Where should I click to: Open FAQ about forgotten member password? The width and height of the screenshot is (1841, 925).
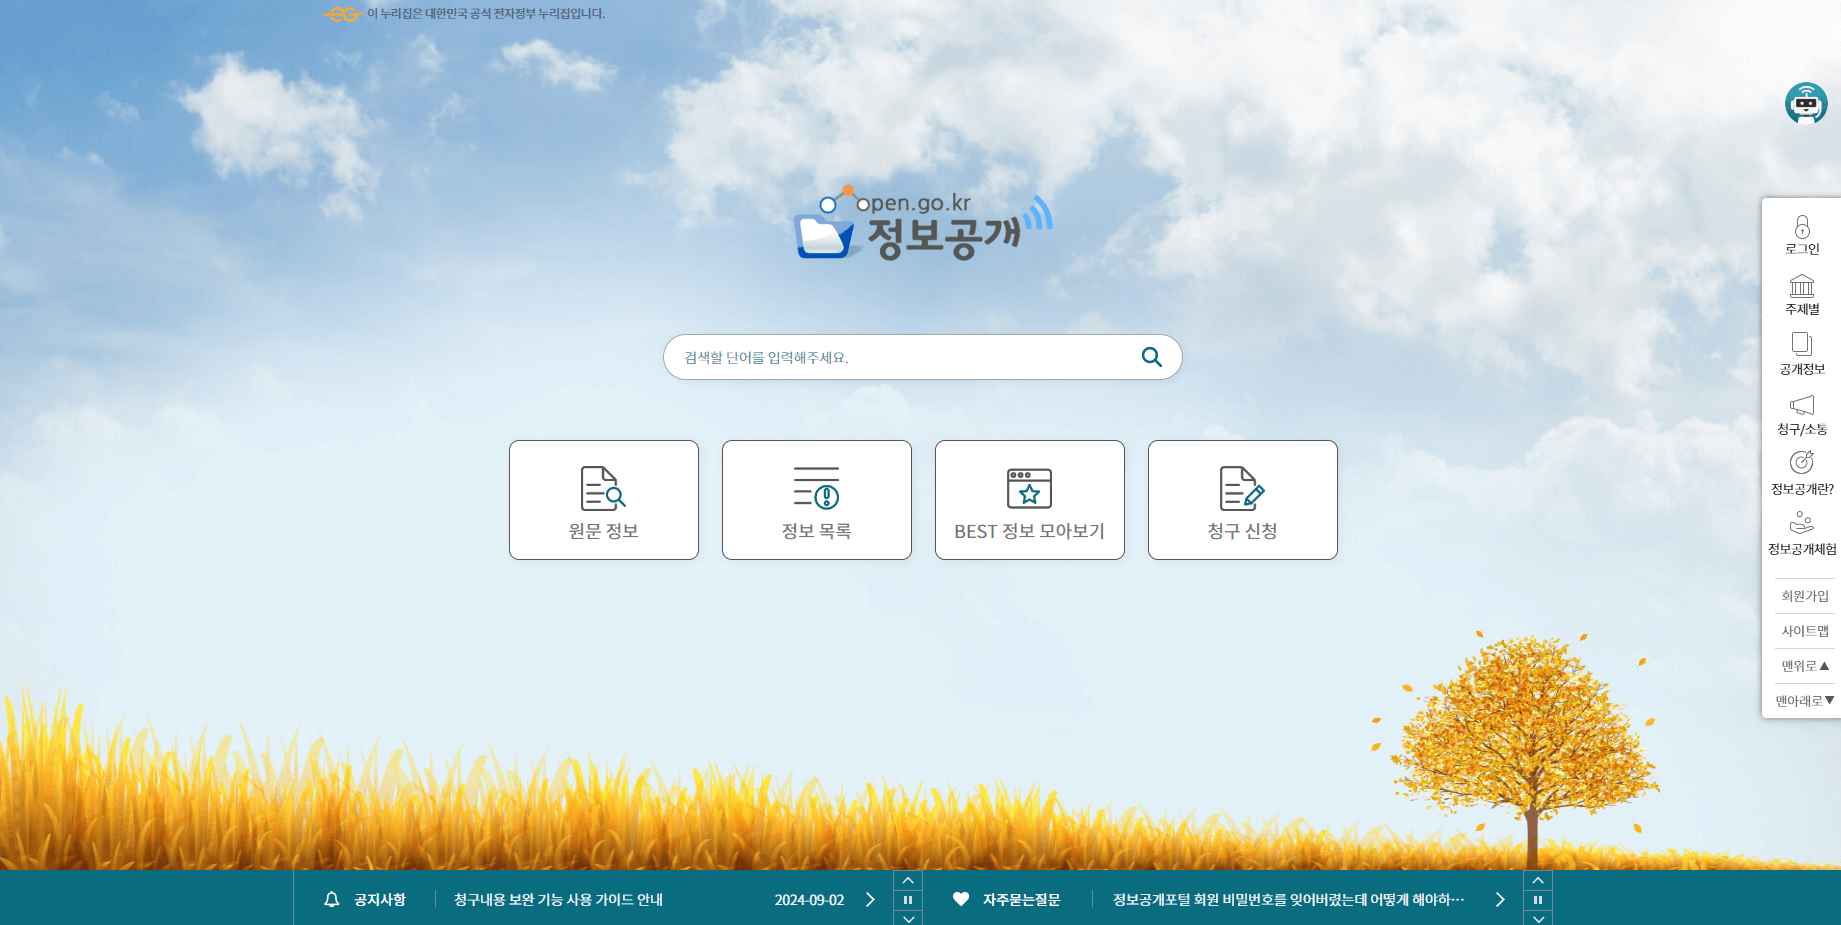(1288, 899)
